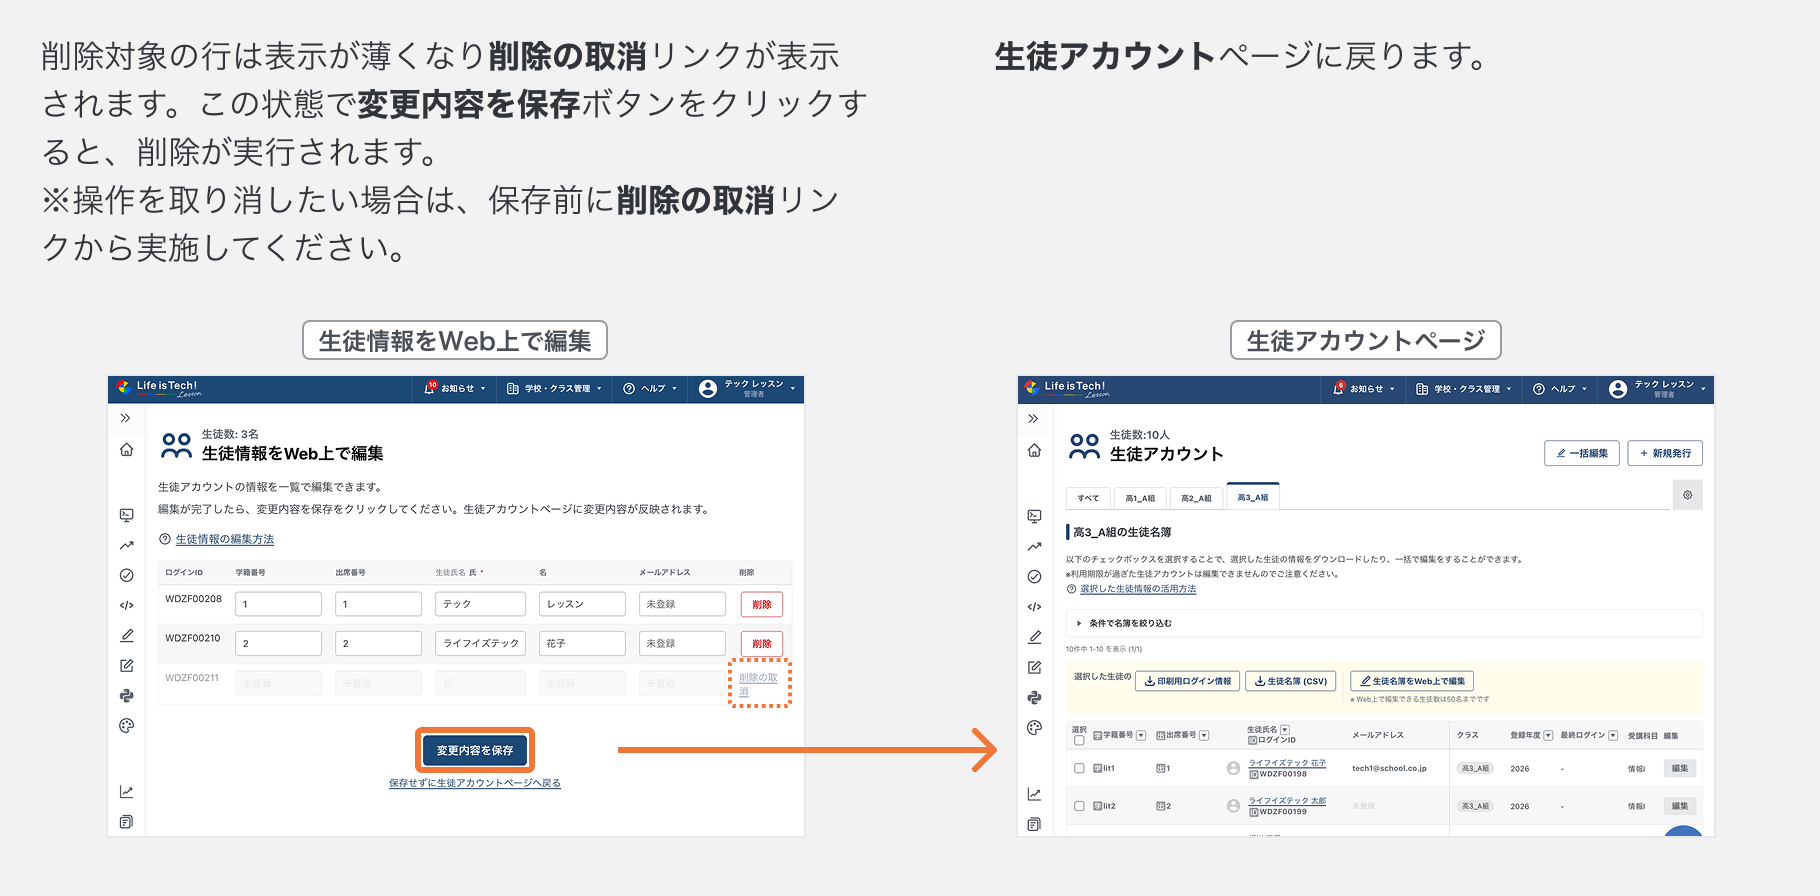The width and height of the screenshot is (1820, 896).
Task: Toggle the select-all checkbox in the 選択 header
Action: coord(1079,741)
